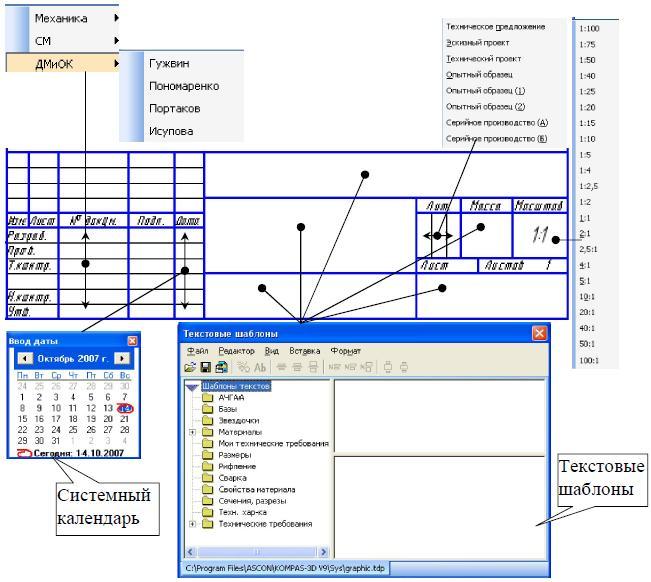Pick scale 100:1 from the list
The height and width of the screenshot is (582, 651).
pyautogui.click(x=589, y=361)
